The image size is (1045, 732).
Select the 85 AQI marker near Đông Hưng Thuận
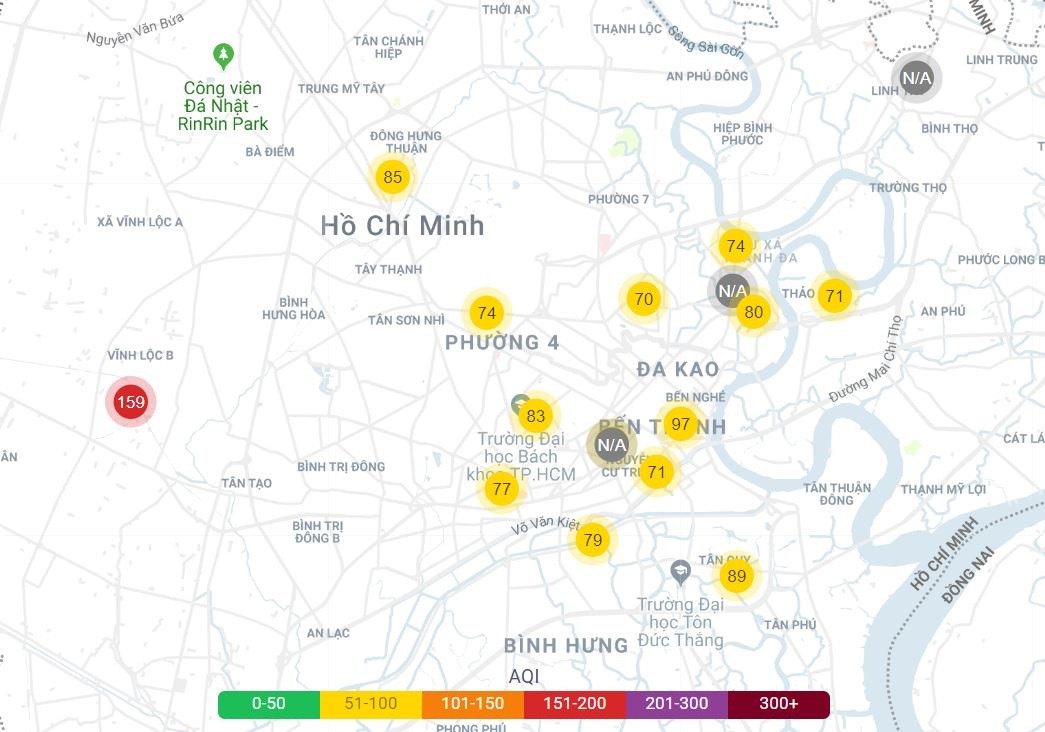pos(392,178)
